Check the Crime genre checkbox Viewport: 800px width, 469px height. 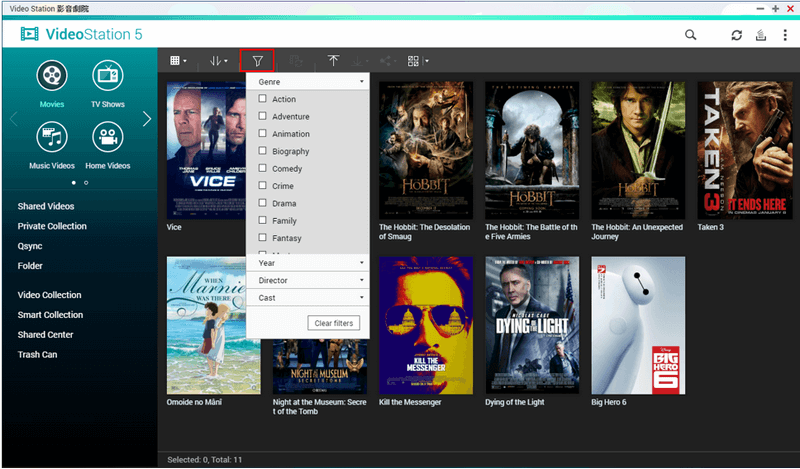262,185
